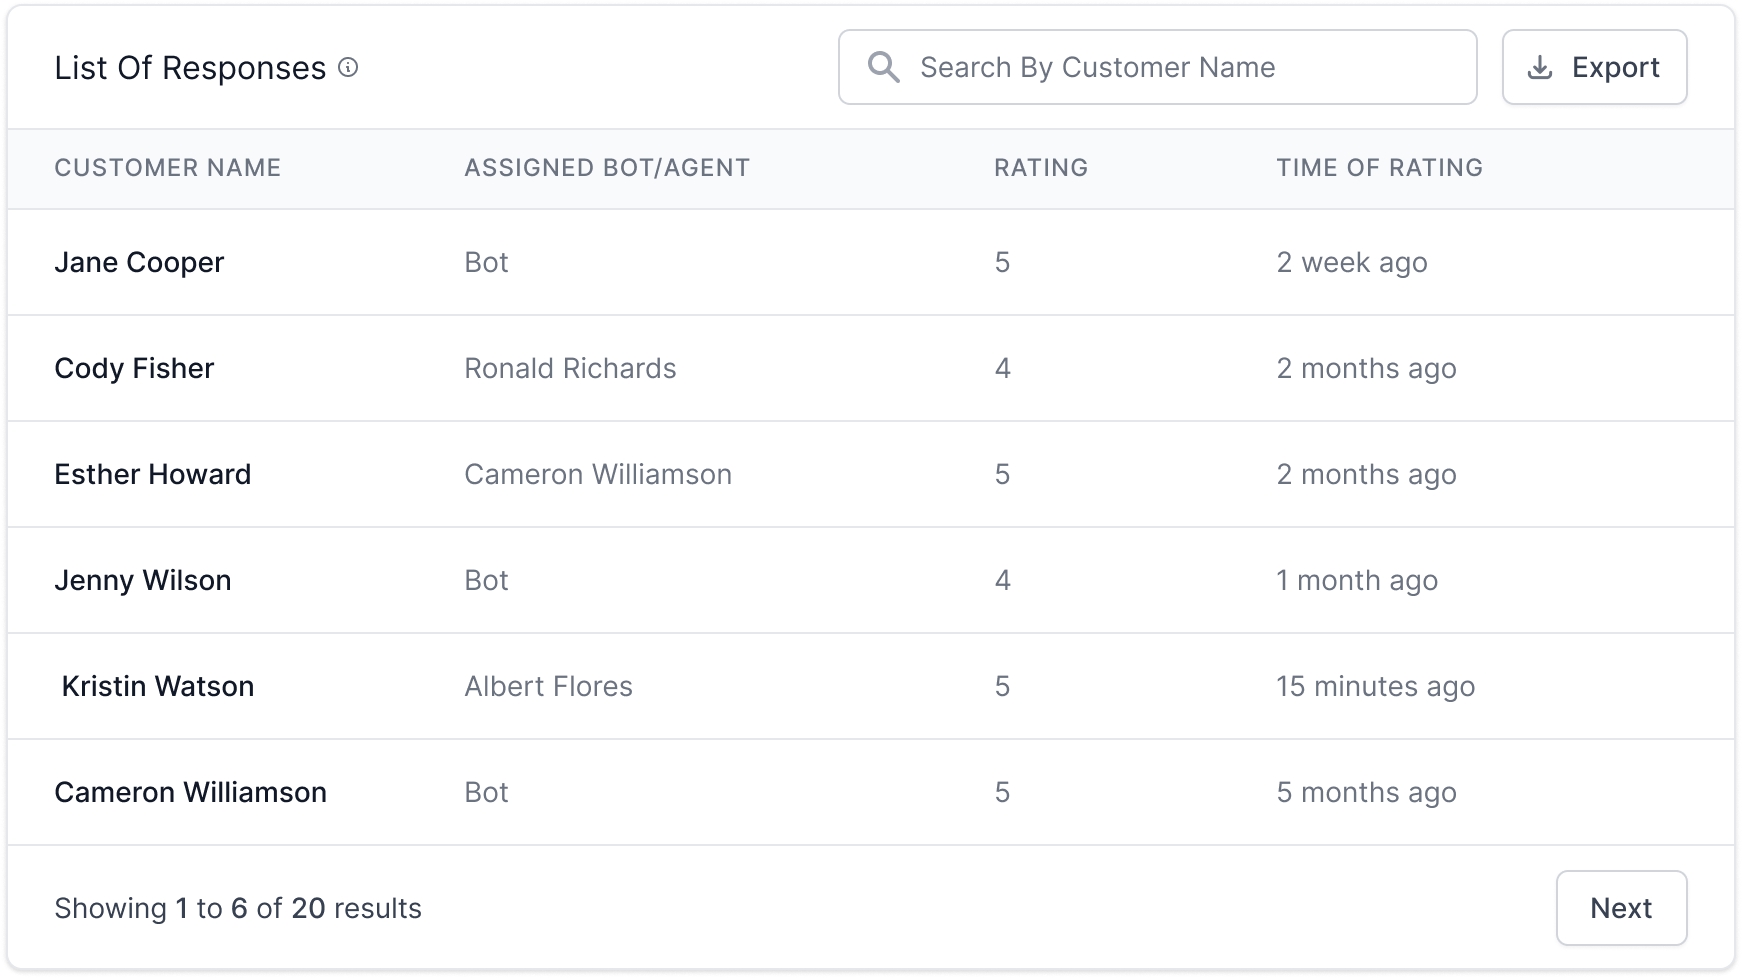The image size is (1742, 978).
Task: Open the Jane Cooper response row
Action: (x=139, y=262)
